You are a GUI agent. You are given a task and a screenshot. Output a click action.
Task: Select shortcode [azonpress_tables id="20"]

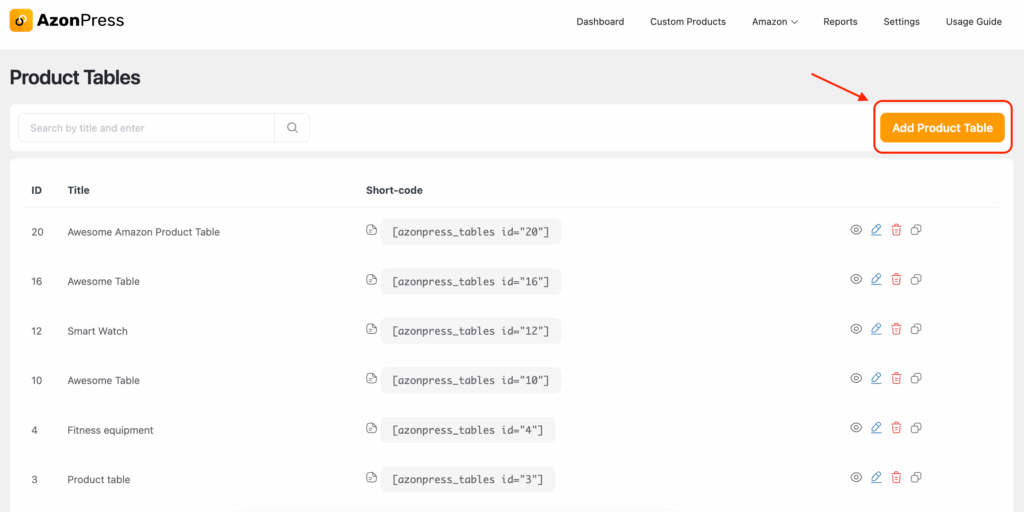[x=470, y=232]
